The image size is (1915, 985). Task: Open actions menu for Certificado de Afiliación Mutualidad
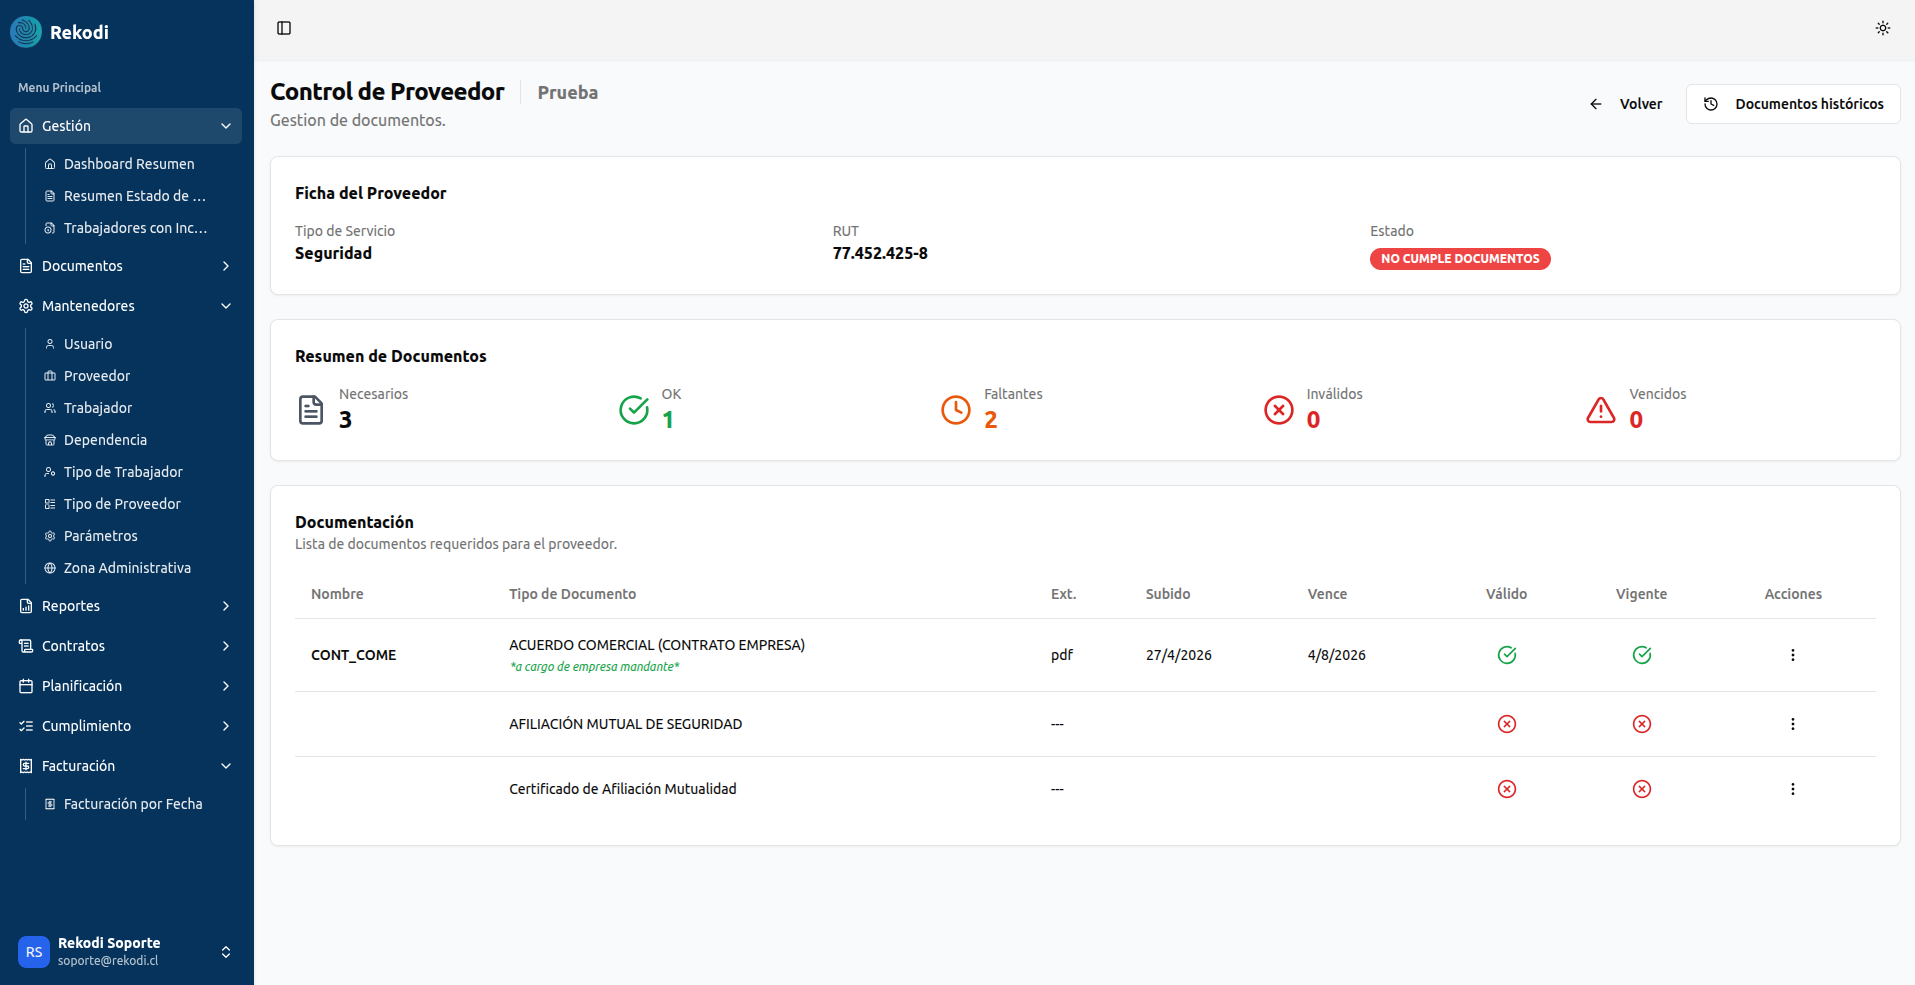click(1793, 789)
